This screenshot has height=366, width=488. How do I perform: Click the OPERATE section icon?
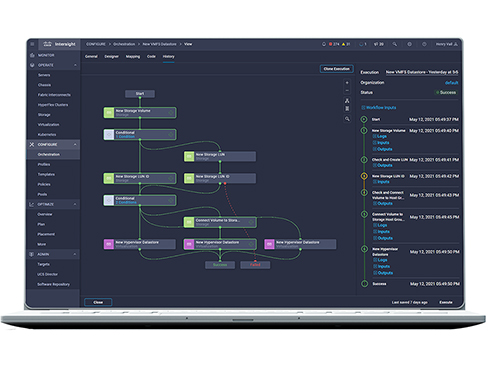pyautogui.click(x=32, y=65)
